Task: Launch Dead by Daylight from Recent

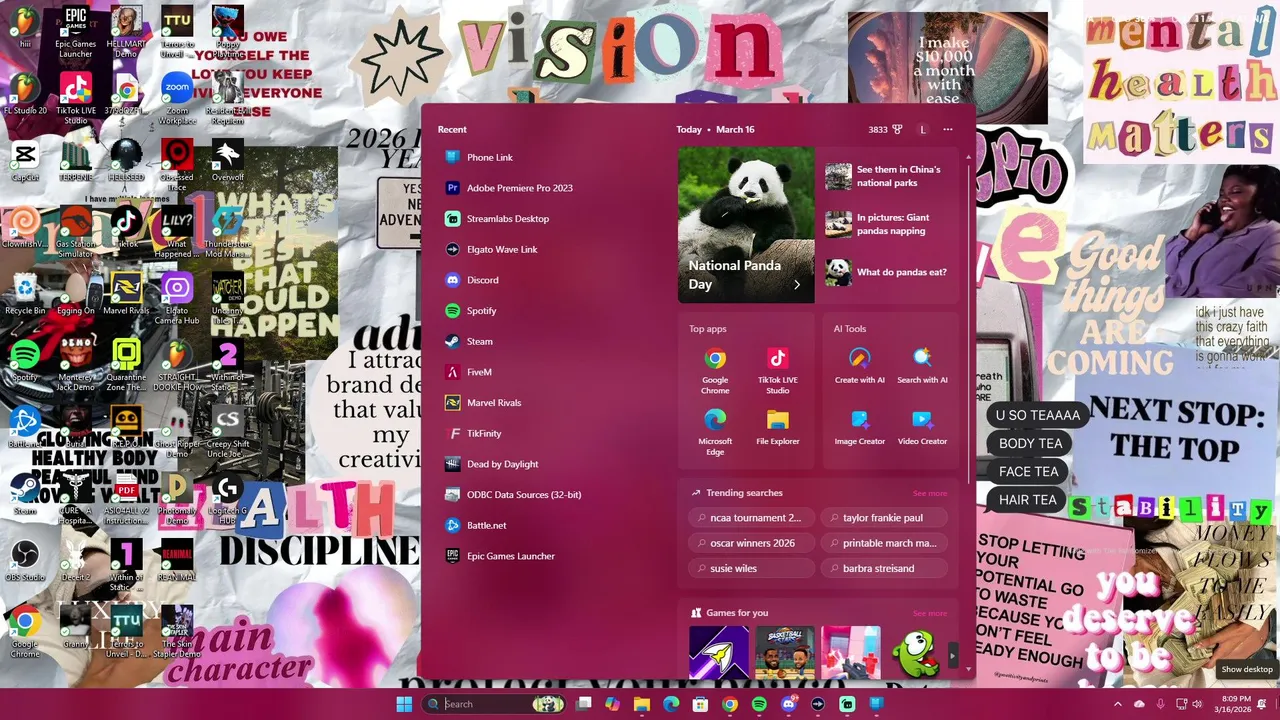Action: 545,464
